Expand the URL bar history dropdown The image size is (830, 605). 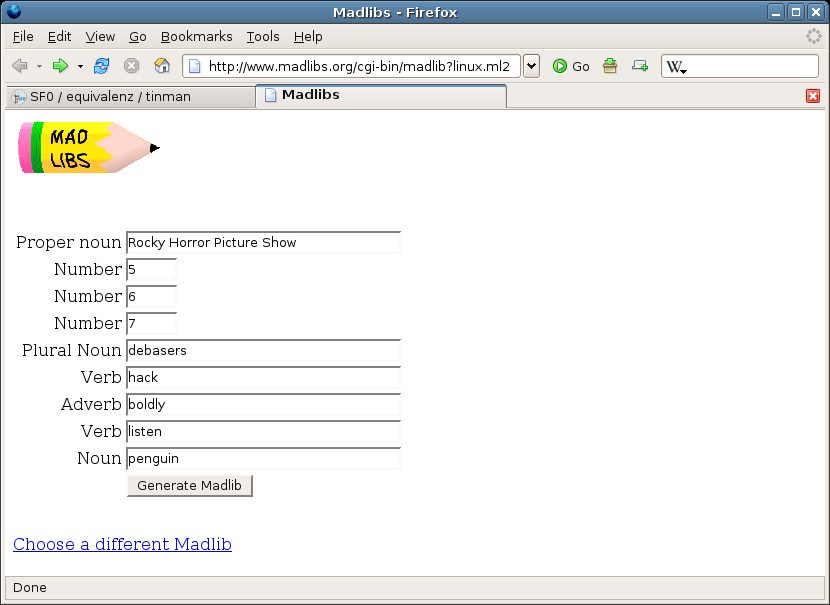[x=531, y=66]
